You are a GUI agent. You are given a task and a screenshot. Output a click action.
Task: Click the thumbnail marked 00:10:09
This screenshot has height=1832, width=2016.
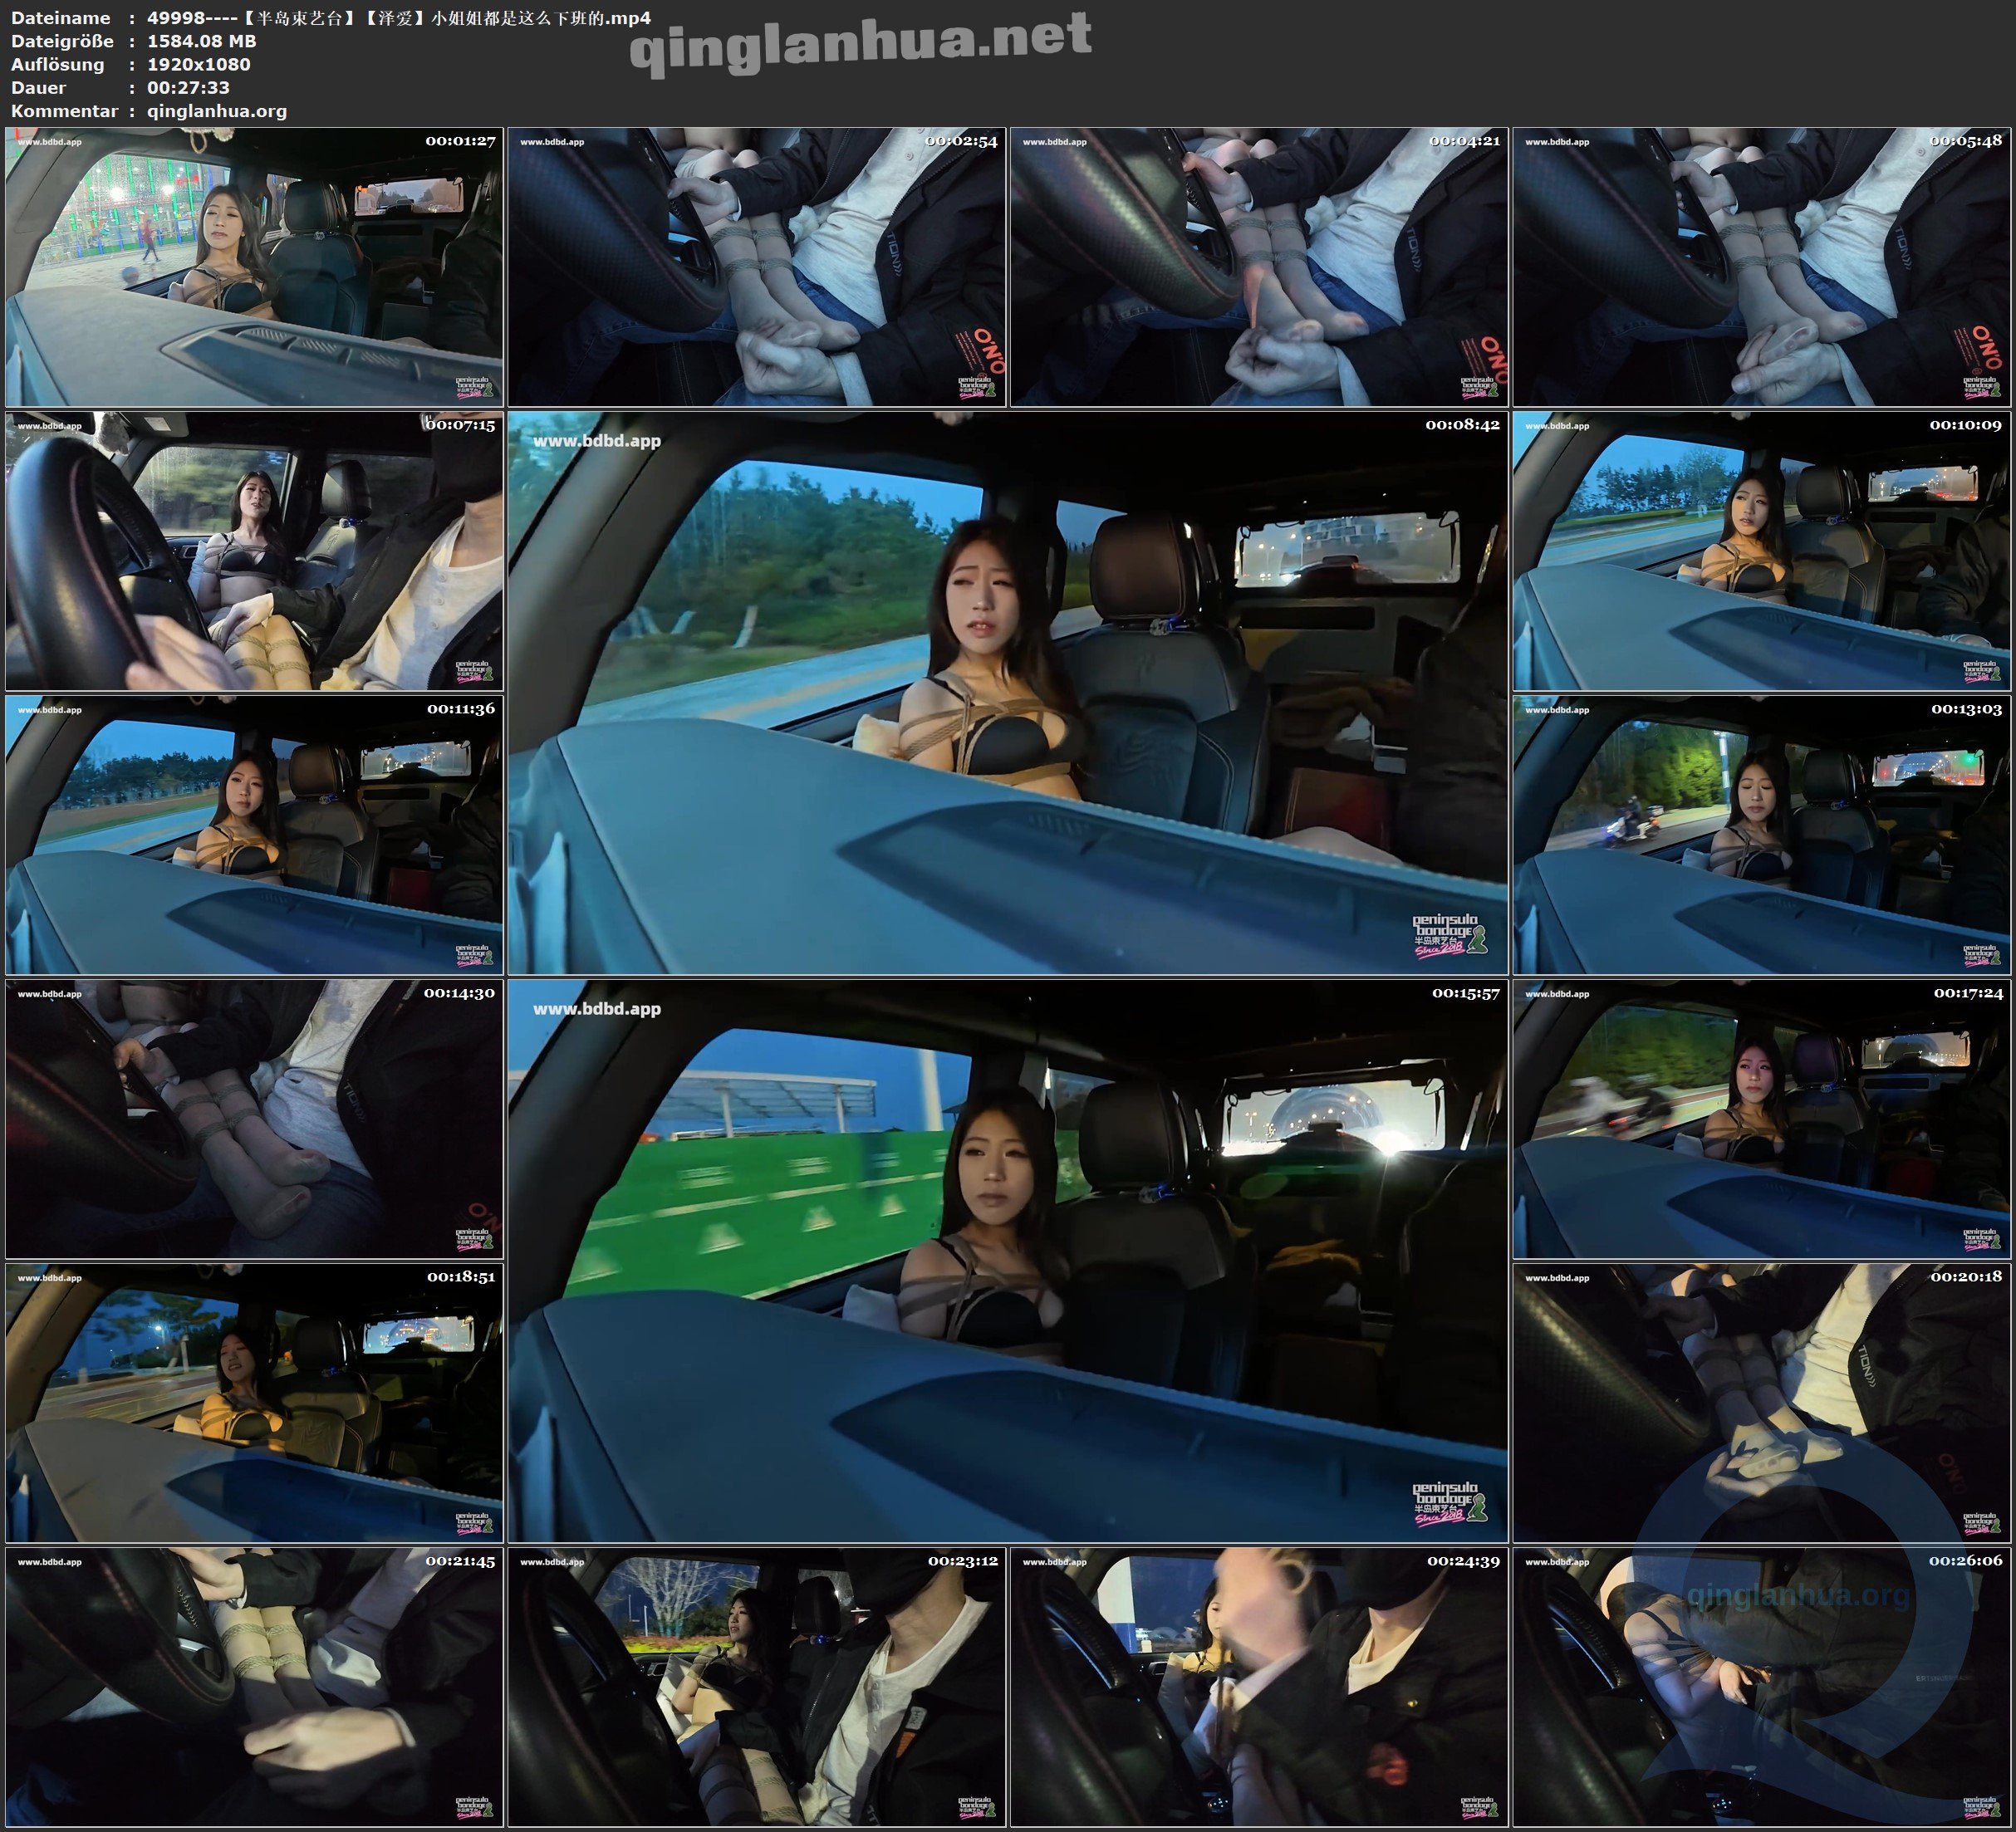click(1761, 550)
